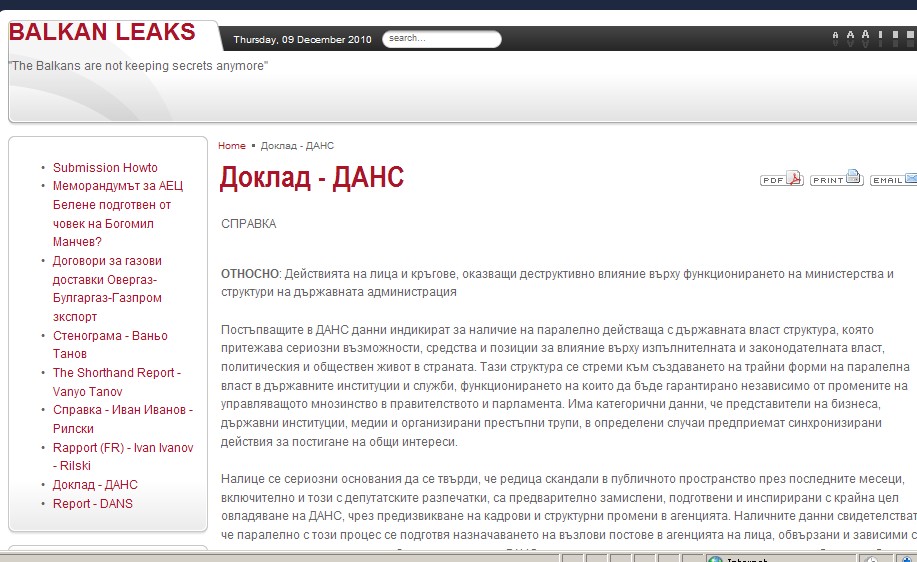Open Договори за газови доставки sidebar link
The height and width of the screenshot is (562, 917).
107,288
